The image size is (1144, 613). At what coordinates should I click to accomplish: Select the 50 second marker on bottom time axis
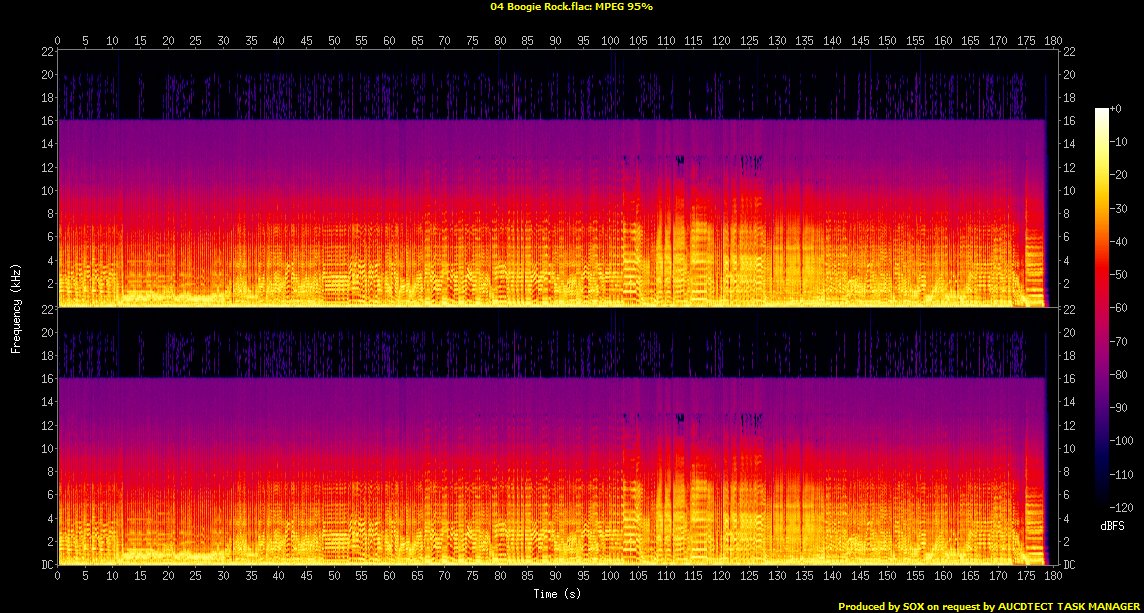[334, 577]
